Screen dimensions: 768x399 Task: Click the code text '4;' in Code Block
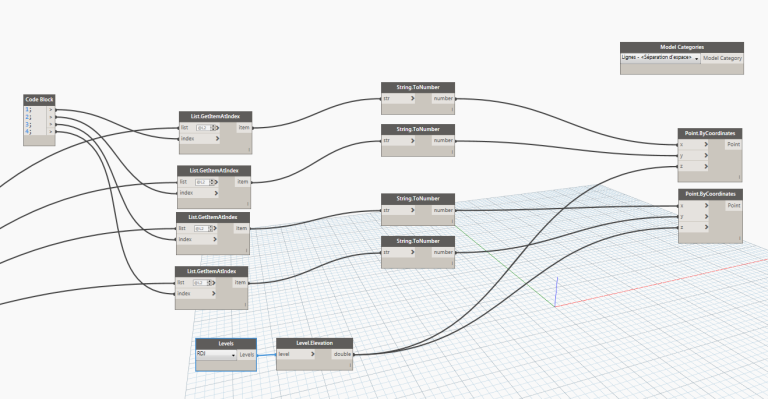coord(28,132)
